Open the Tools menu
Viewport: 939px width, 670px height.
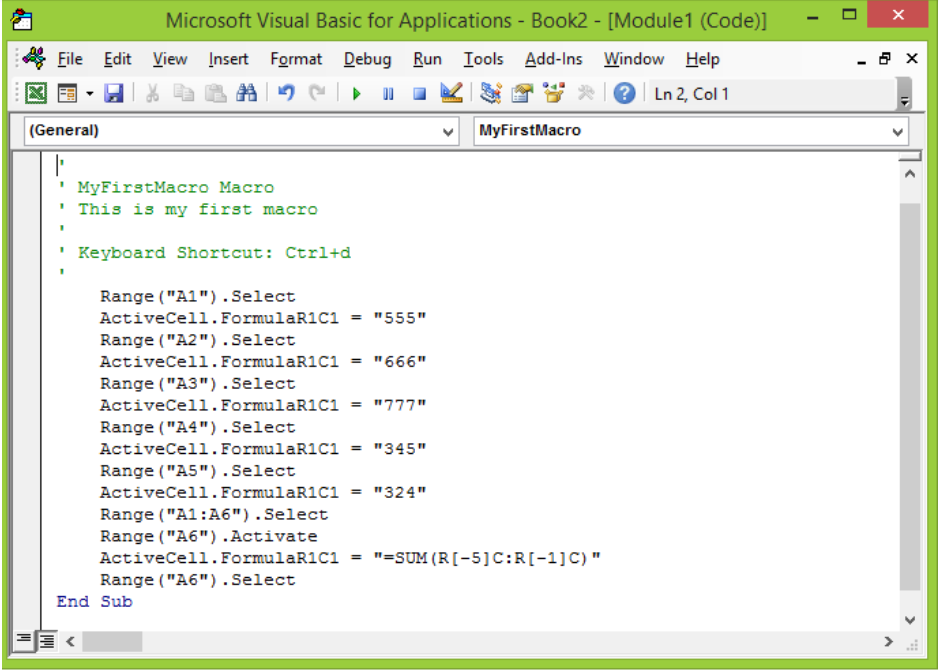(x=483, y=59)
